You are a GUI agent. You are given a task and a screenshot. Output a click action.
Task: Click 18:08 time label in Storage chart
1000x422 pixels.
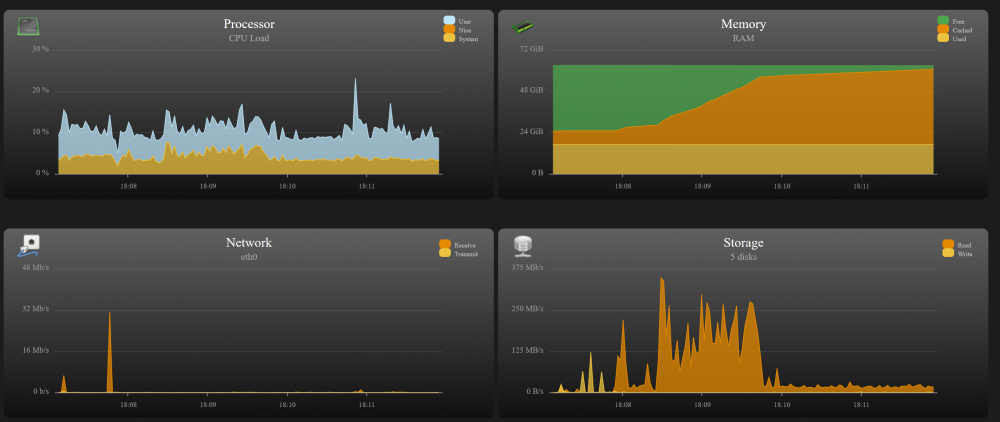click(x=623, y=404)
